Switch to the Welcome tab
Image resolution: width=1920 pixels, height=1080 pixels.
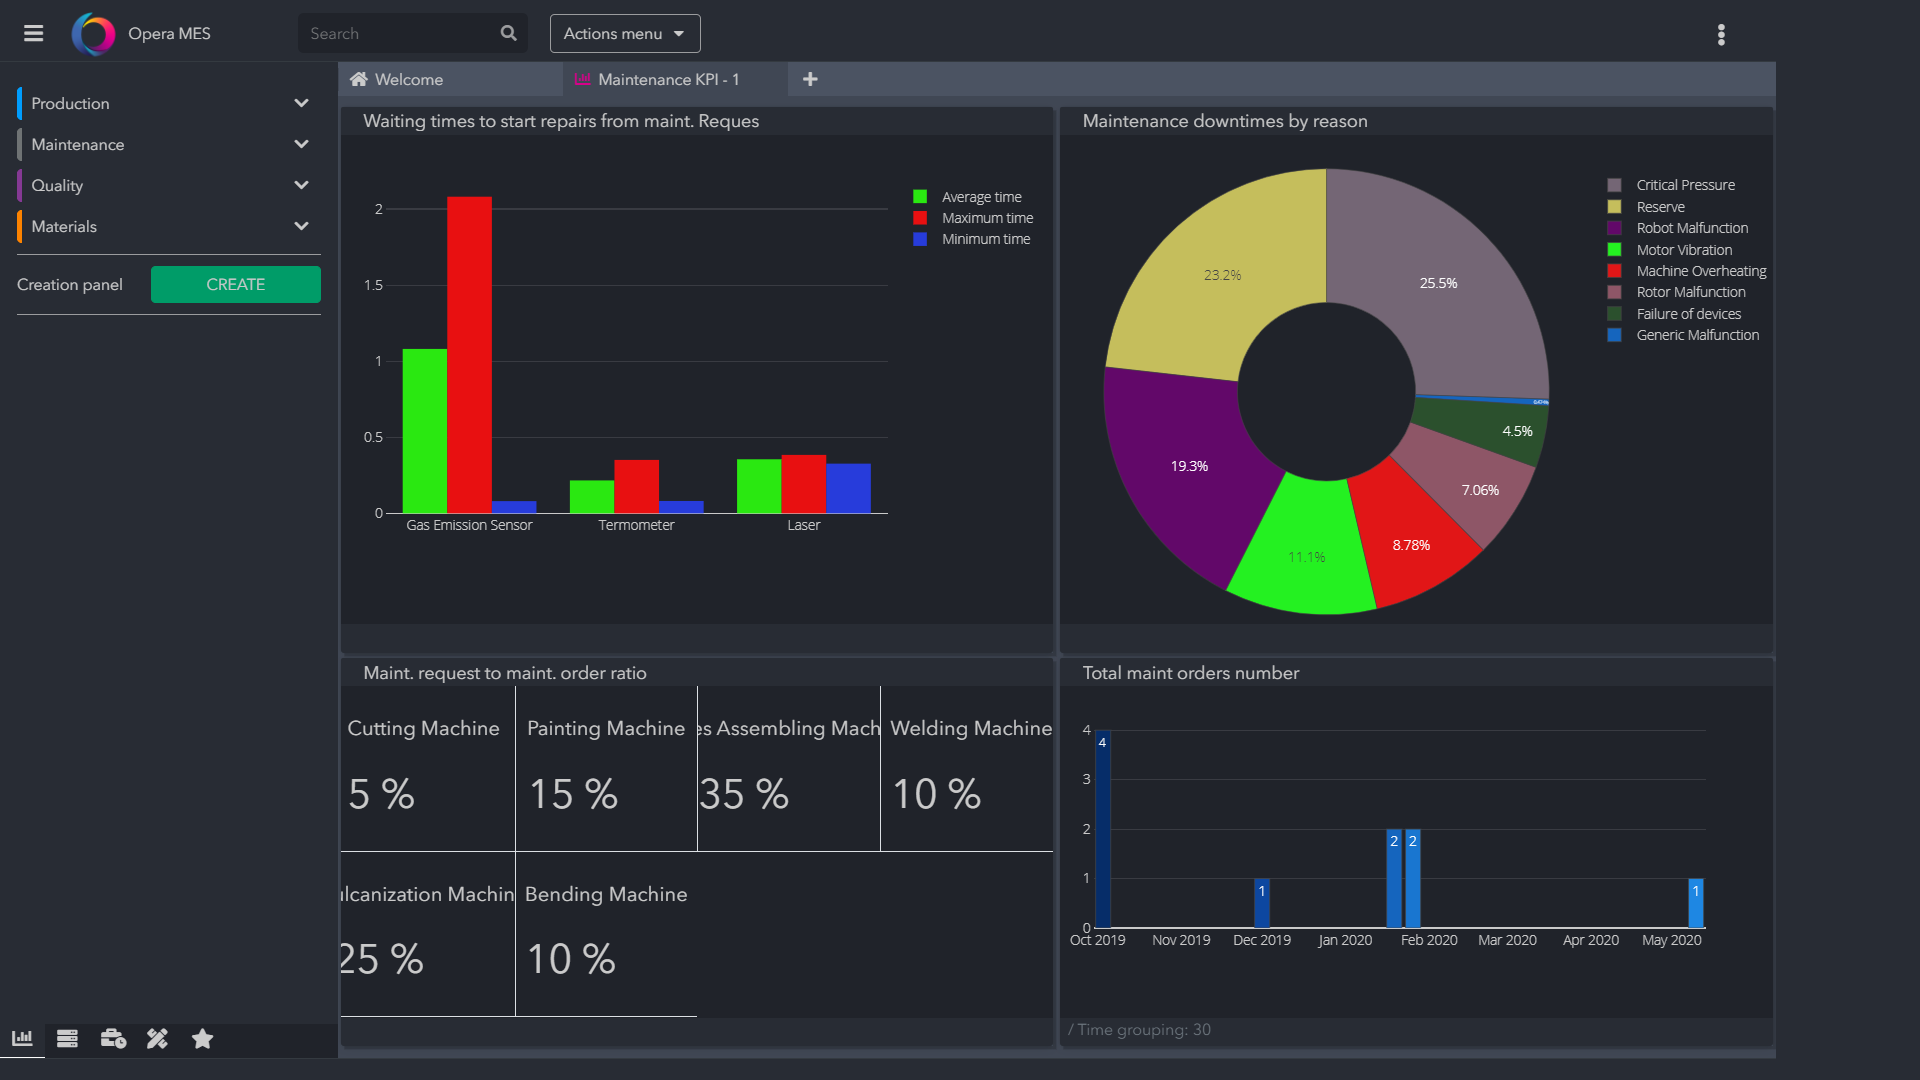pyautogui.click(x=450, y=79)
